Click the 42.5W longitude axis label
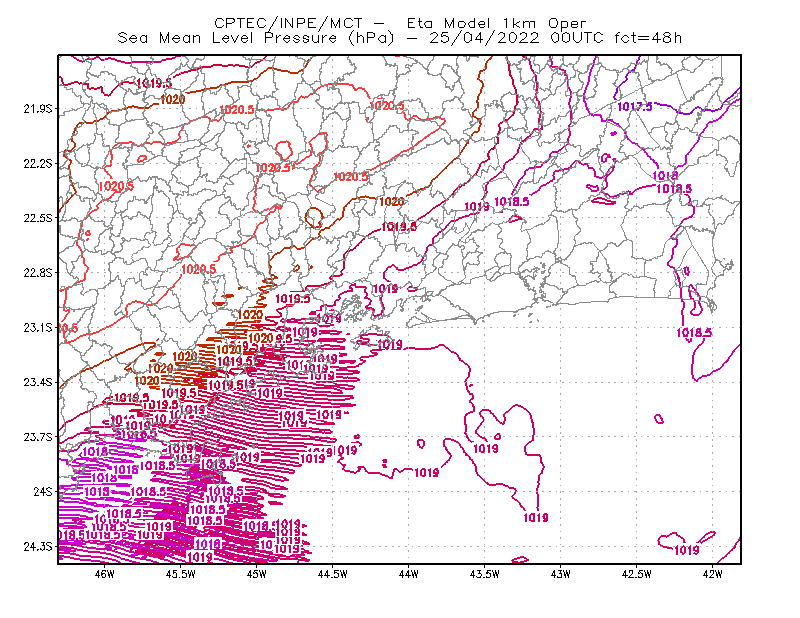This screenshot has height=618, width=800. click(x=636, y=574)
